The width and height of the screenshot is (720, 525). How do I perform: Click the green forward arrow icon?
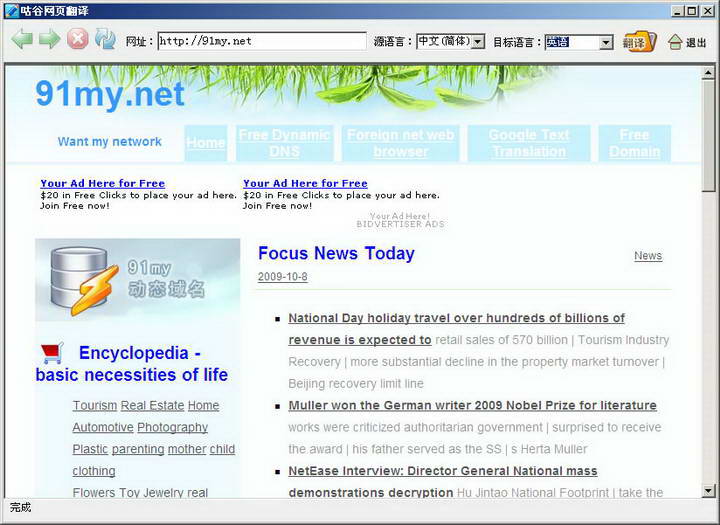coord(50,41)
